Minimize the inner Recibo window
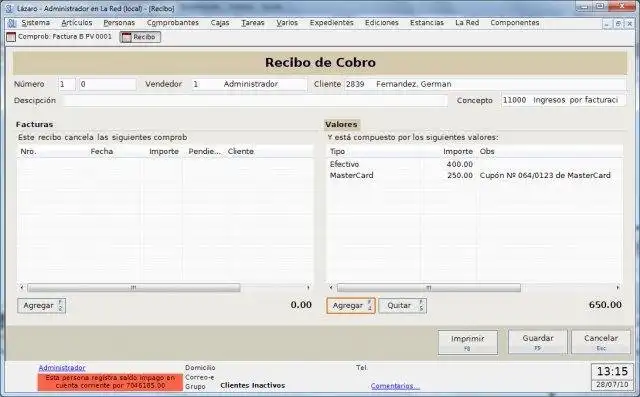Screen dimensions: 640x397 (607, 24)
